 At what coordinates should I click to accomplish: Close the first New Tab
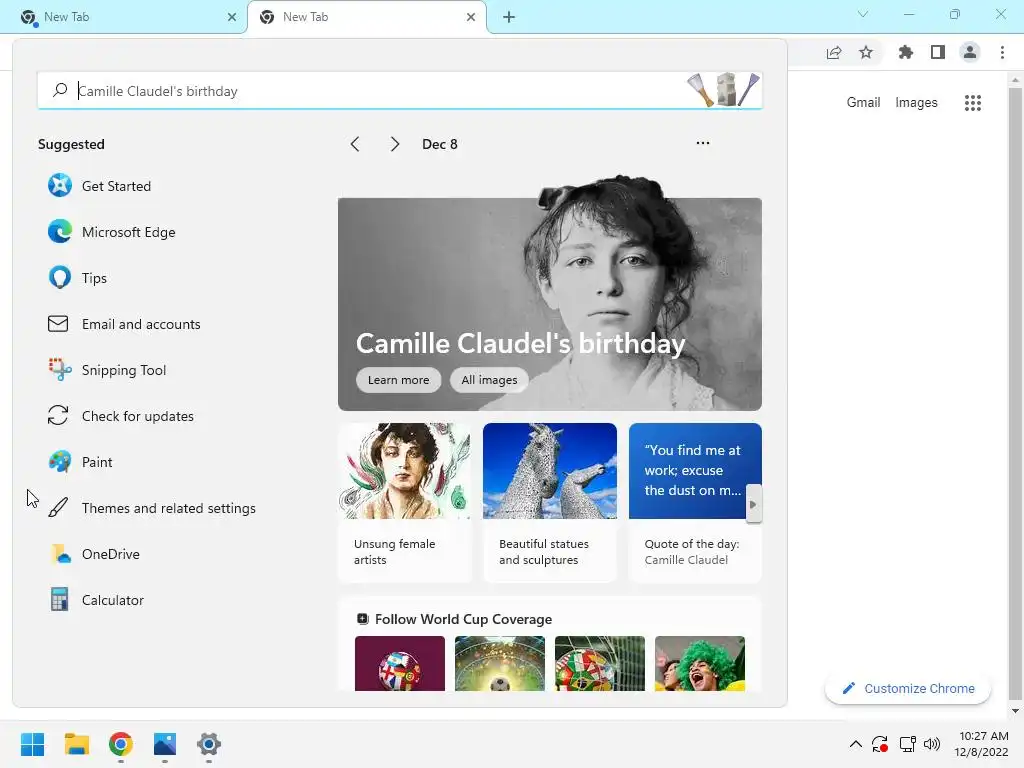coord(232,17)
